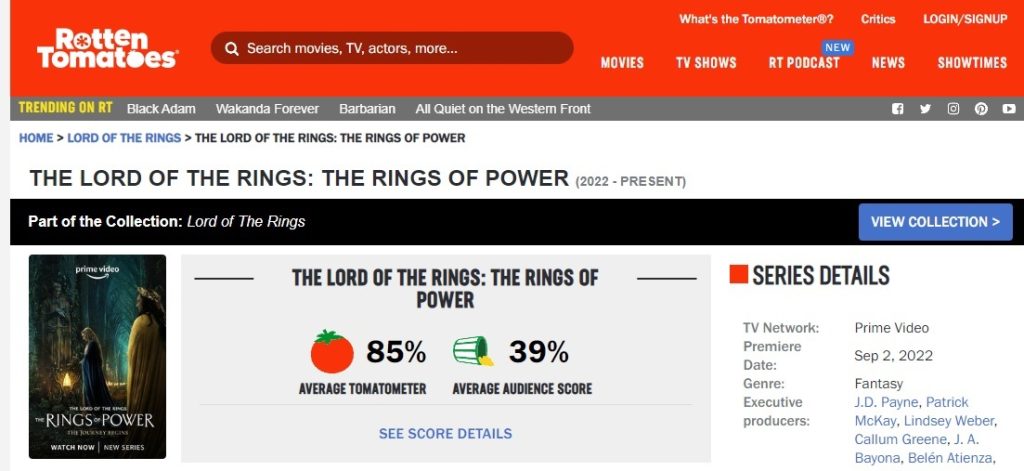Click LORD OF THE RINGS breadcrumb link

tap(124, 138)
